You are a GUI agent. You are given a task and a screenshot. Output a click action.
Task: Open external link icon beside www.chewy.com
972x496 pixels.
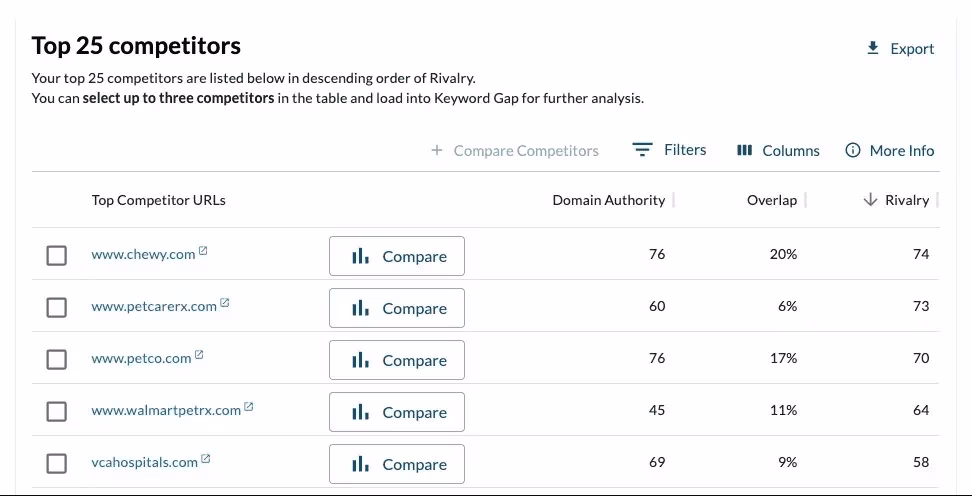[x=203, y=252]
